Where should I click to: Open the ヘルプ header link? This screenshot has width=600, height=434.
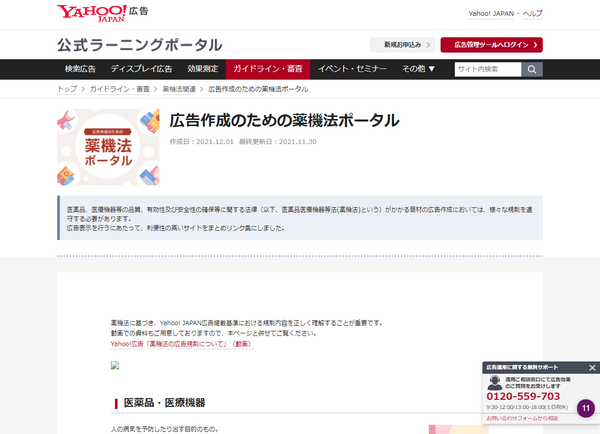[x=533, y=14]
